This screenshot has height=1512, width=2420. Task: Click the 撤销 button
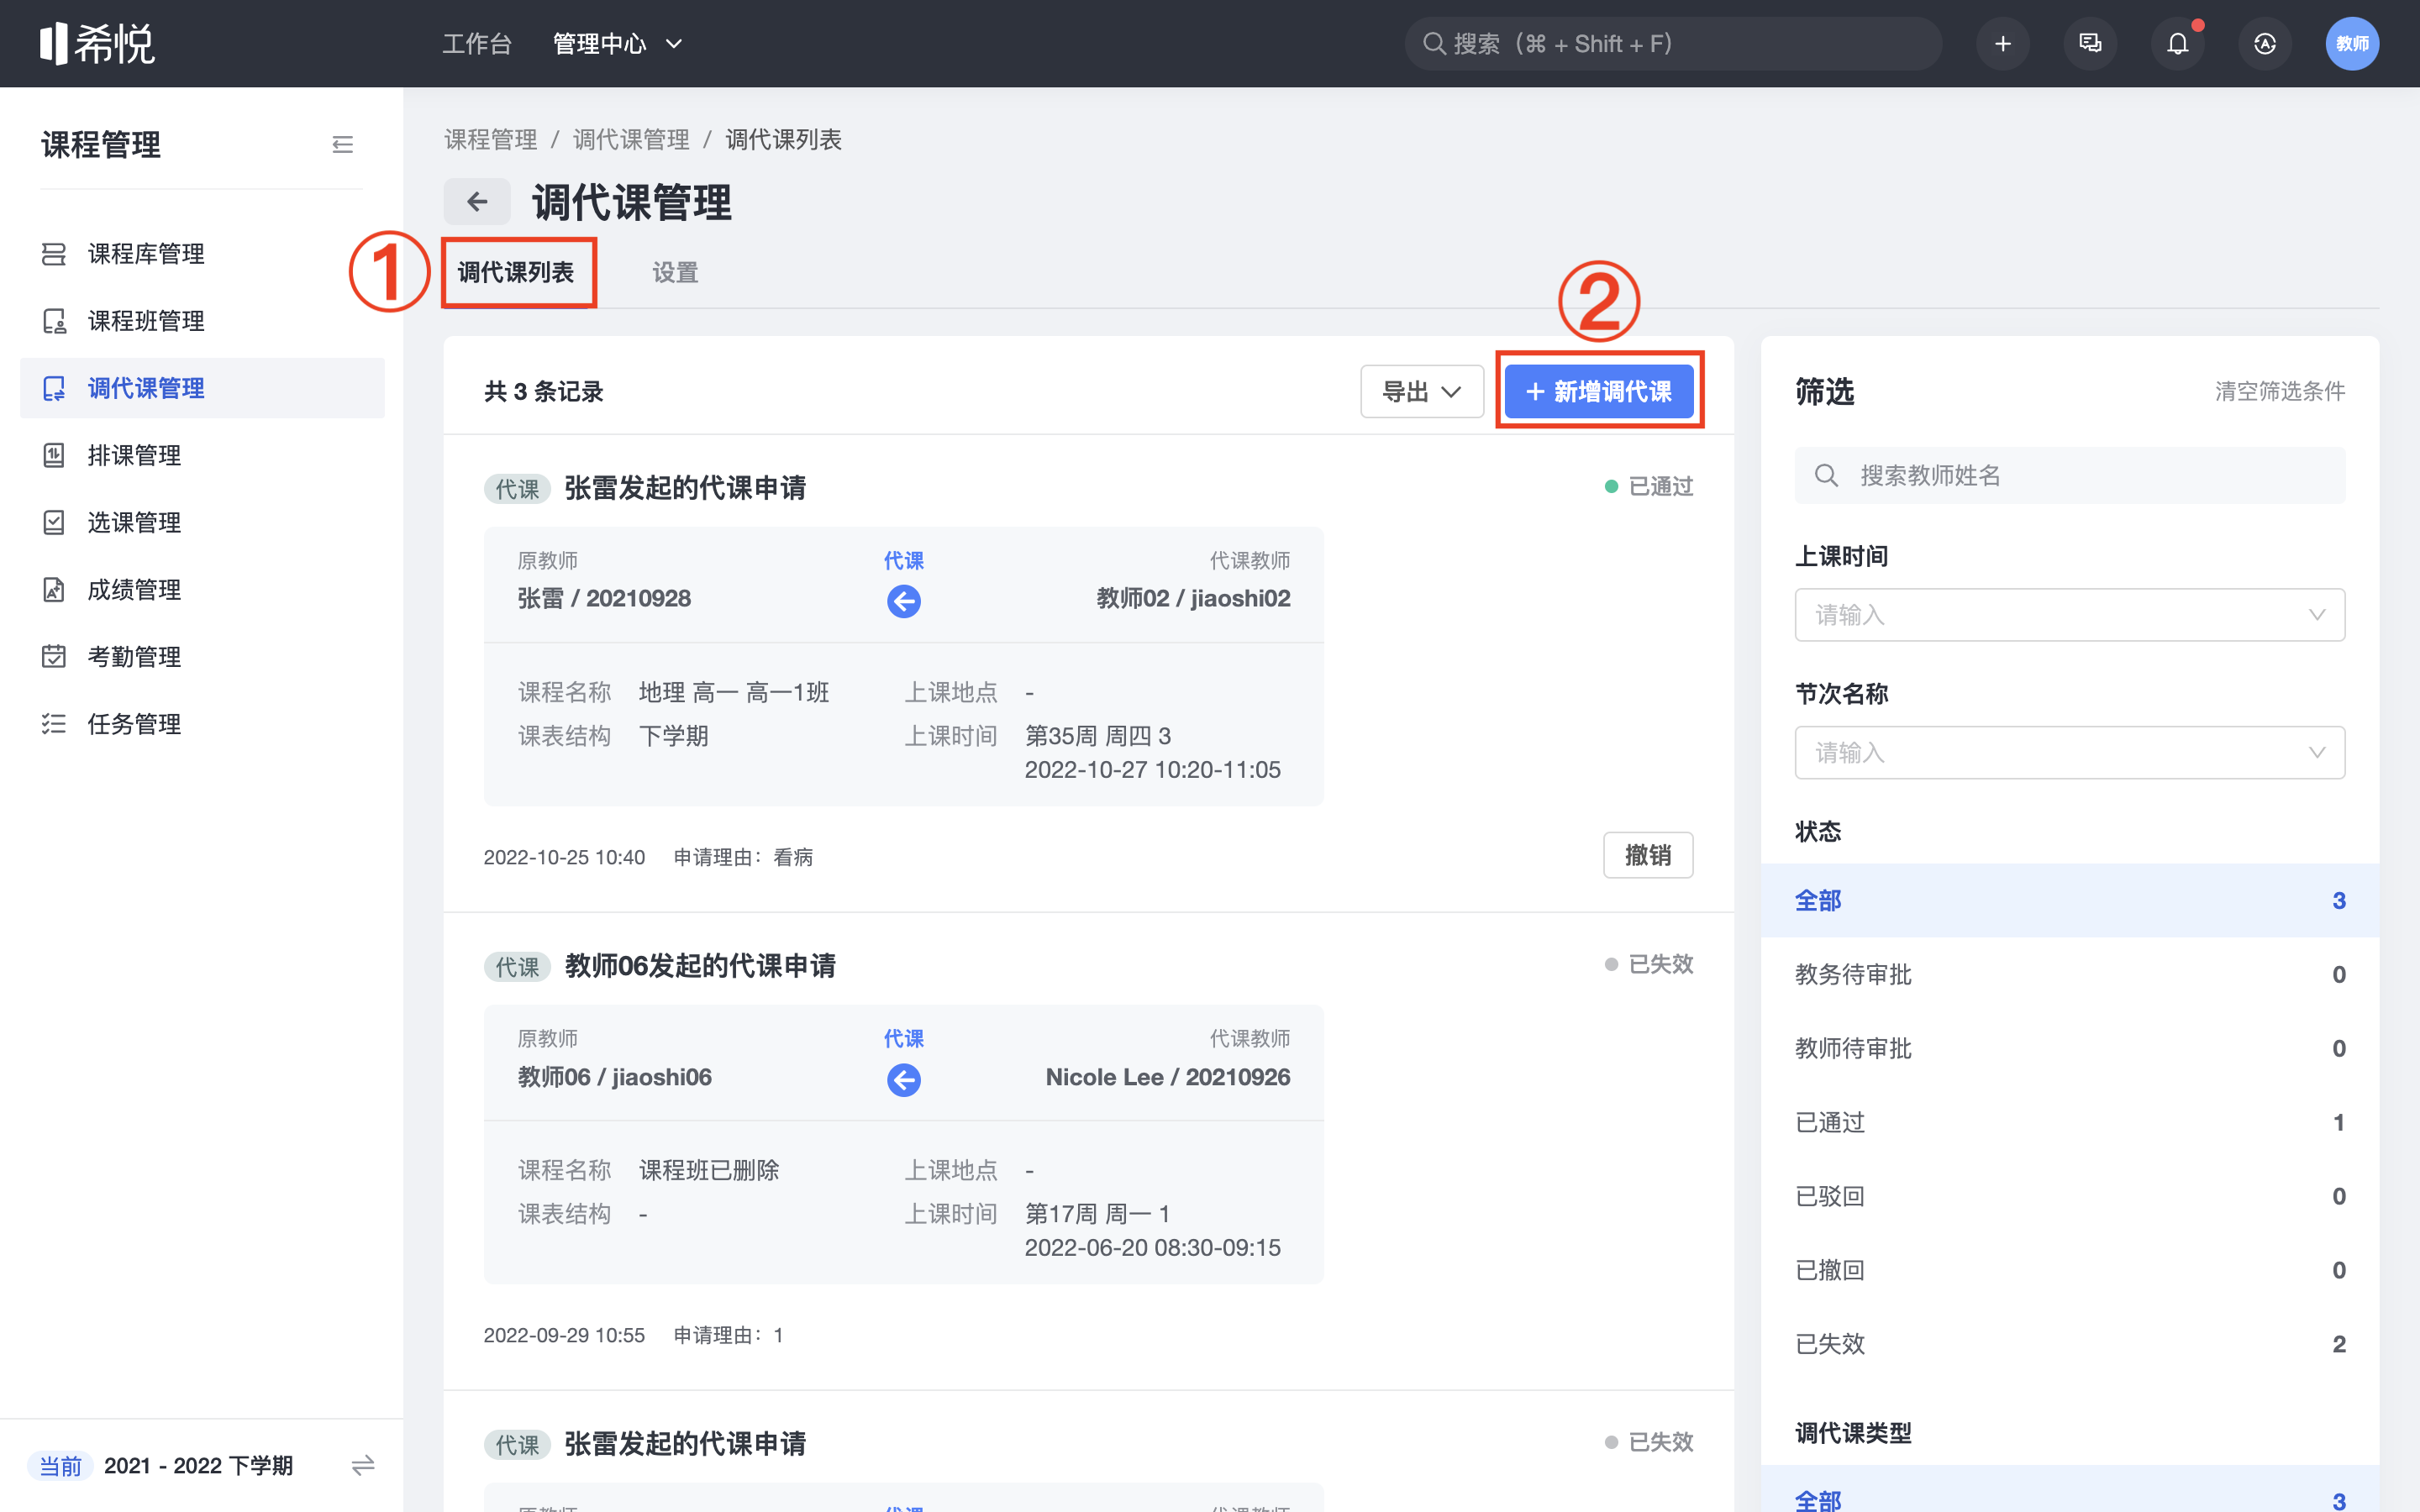[x=1647, y=855]
